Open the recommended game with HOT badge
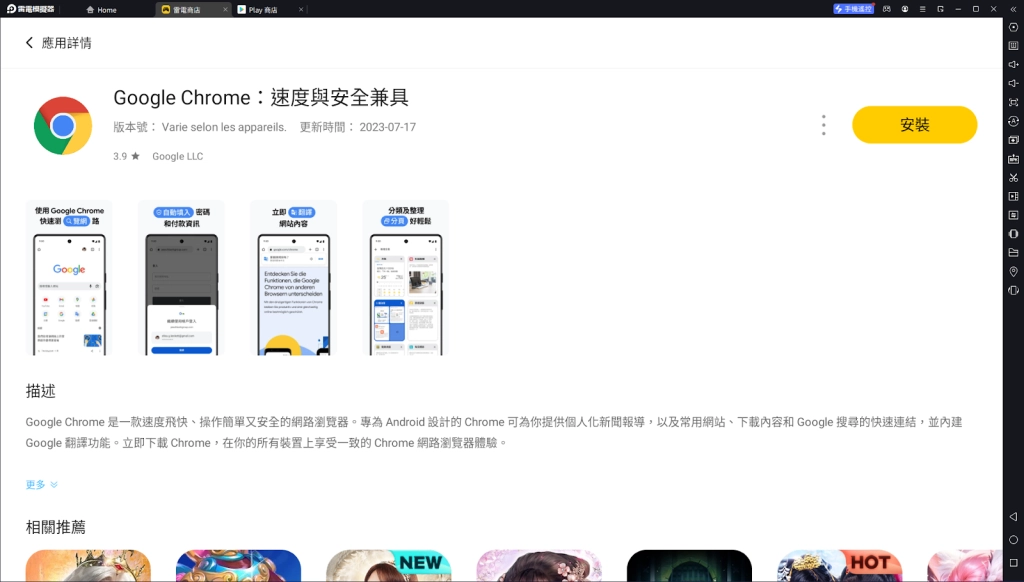This screenshot has height=582, width=1024. point(839,566)
